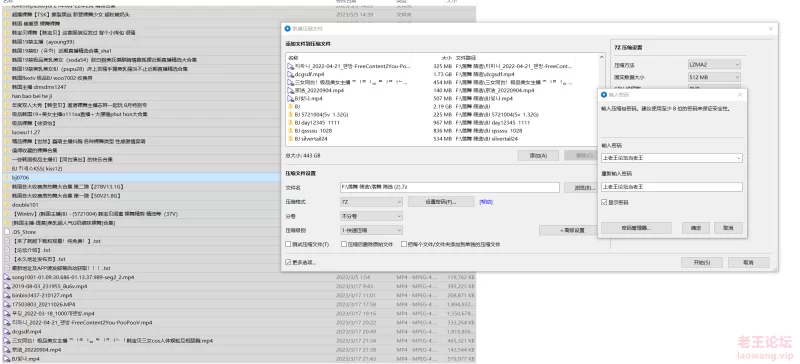Select the BJ silvertail24 folder icon in list
The height and width of the screenshot is (364, 800).
point(291,139)
